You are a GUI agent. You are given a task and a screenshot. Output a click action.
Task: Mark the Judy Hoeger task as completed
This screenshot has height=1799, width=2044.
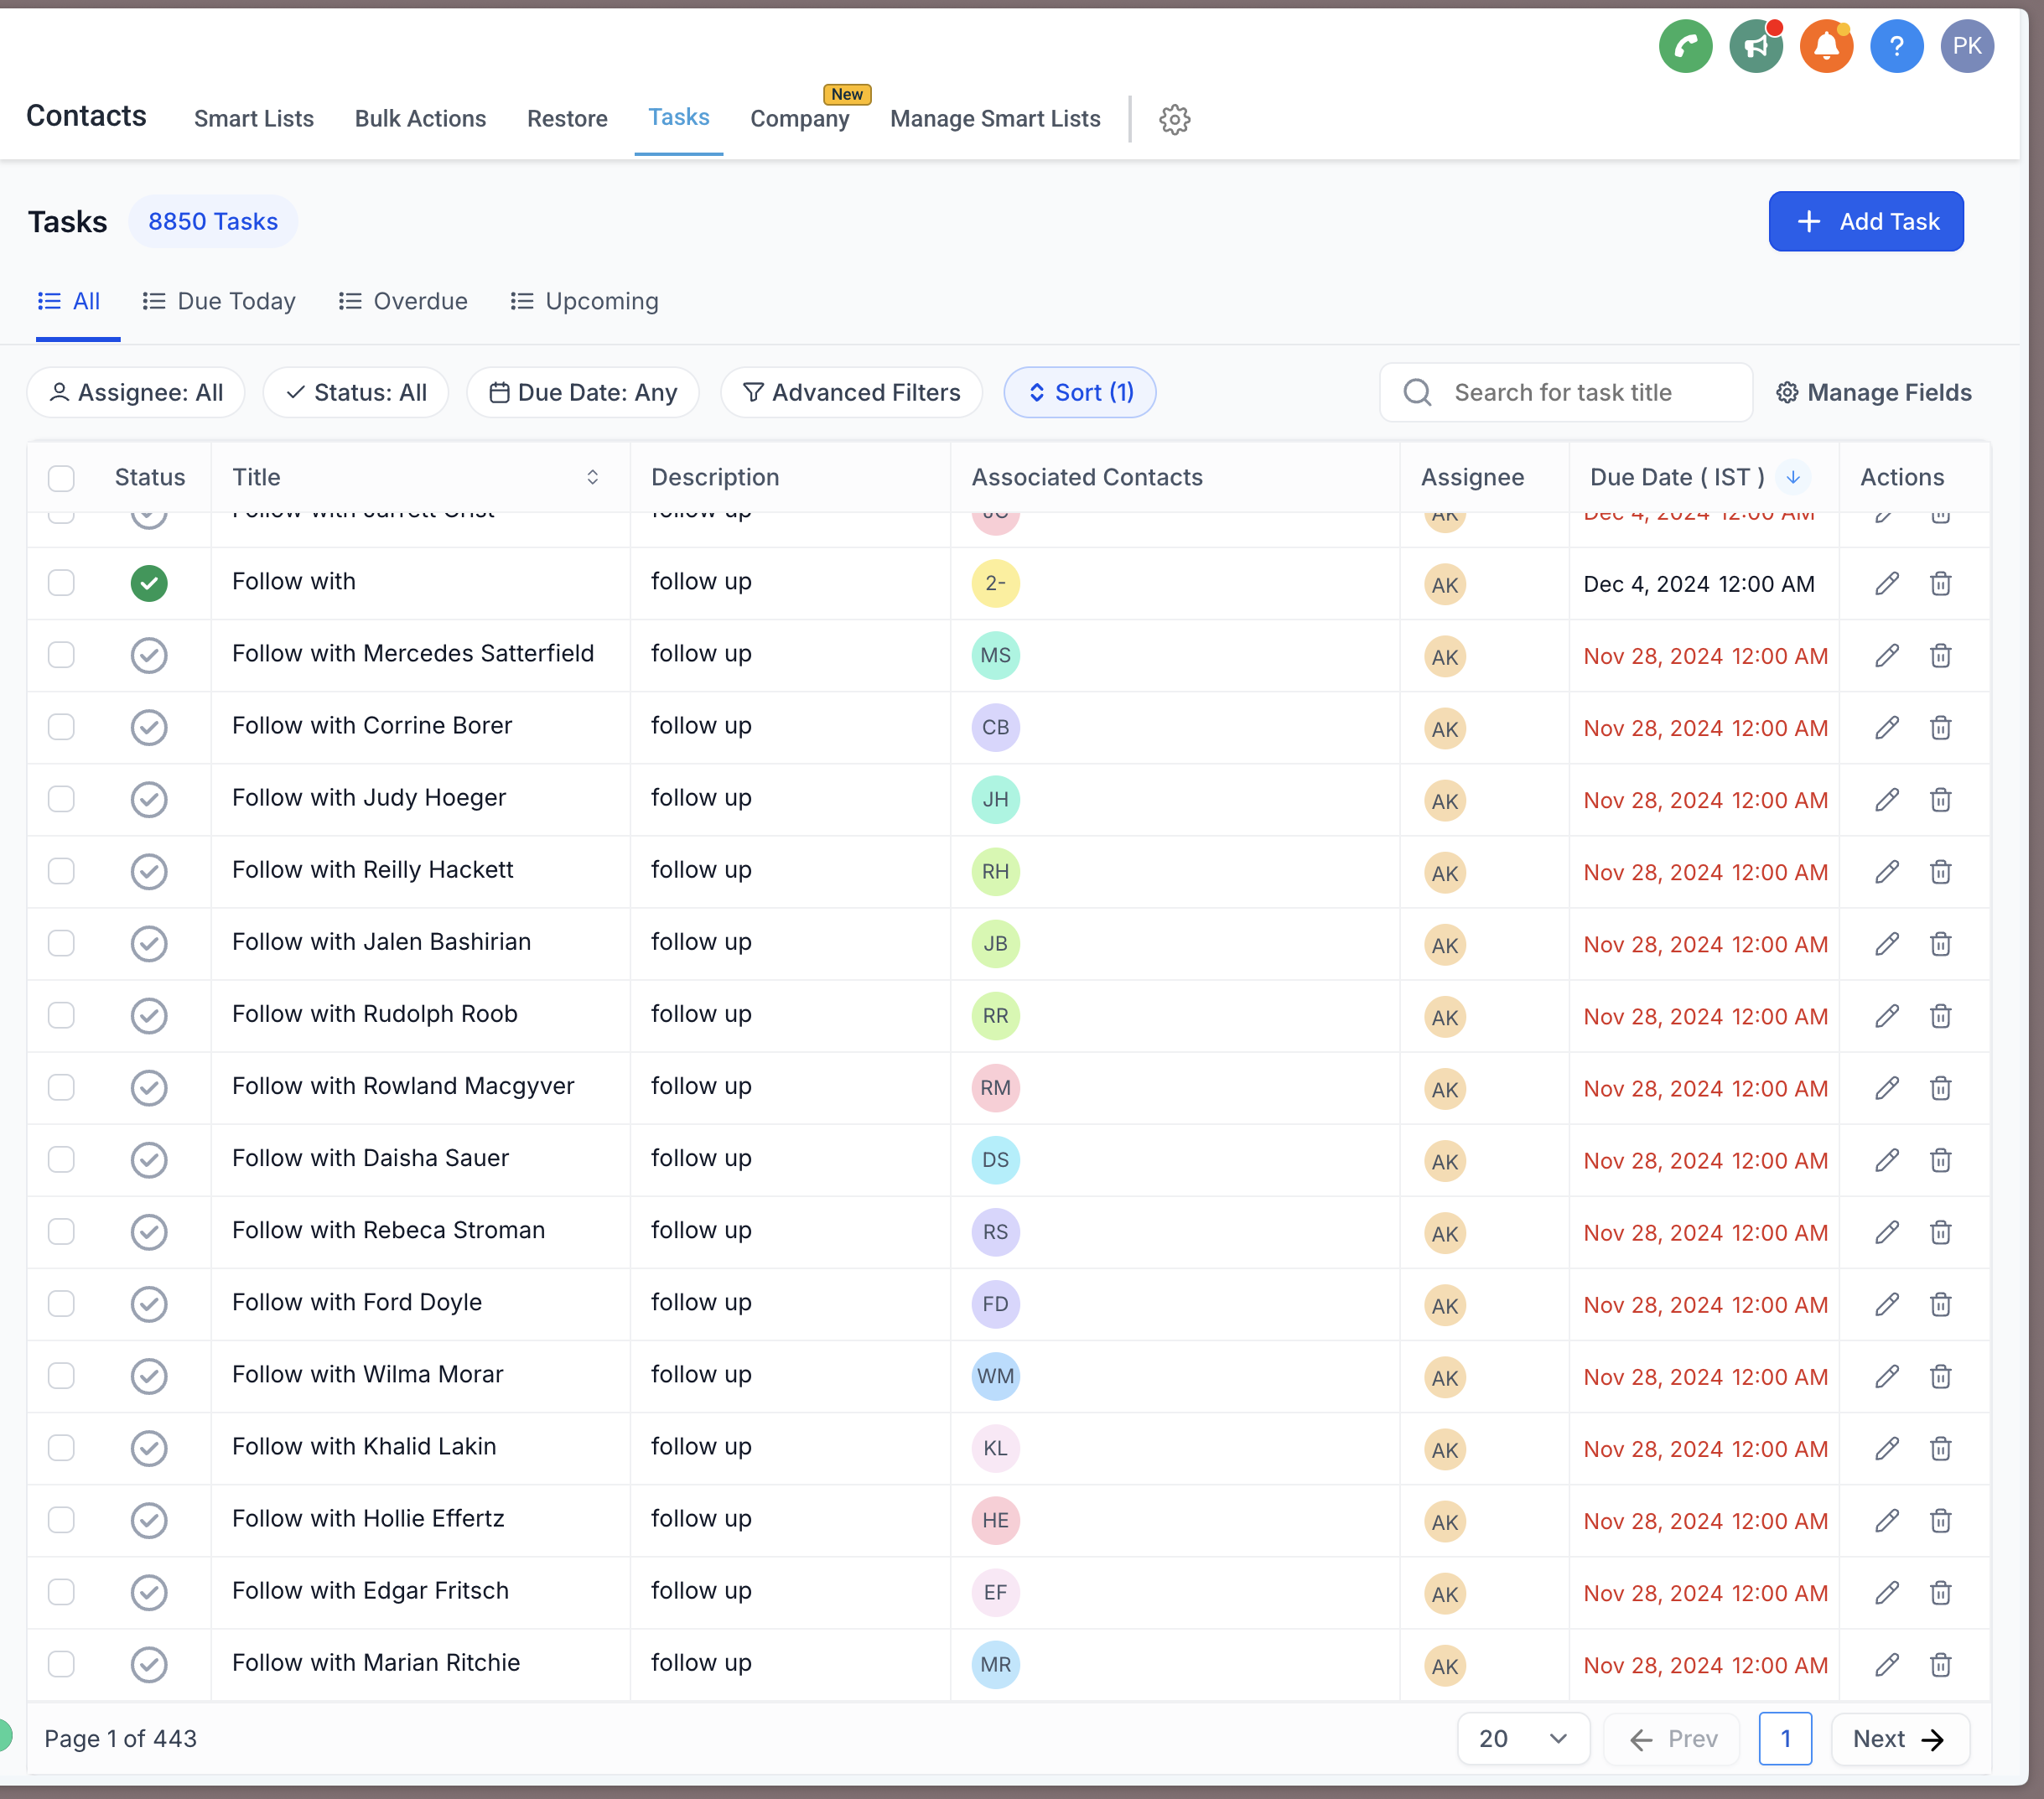(149, 800)
